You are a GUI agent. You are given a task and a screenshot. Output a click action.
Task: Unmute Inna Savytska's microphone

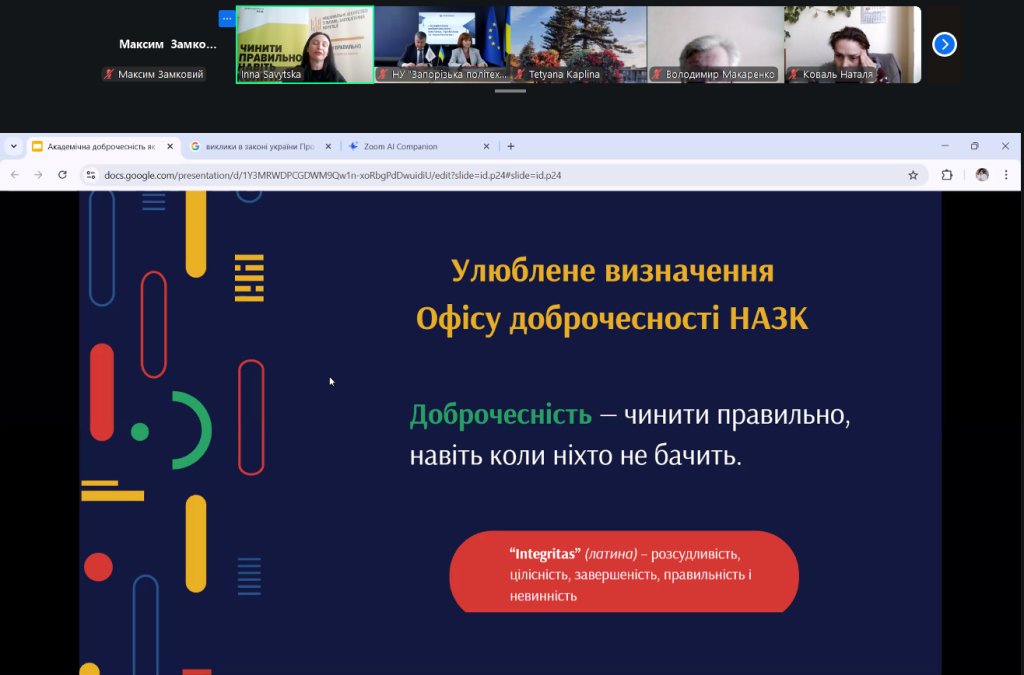tap(240, 74)
